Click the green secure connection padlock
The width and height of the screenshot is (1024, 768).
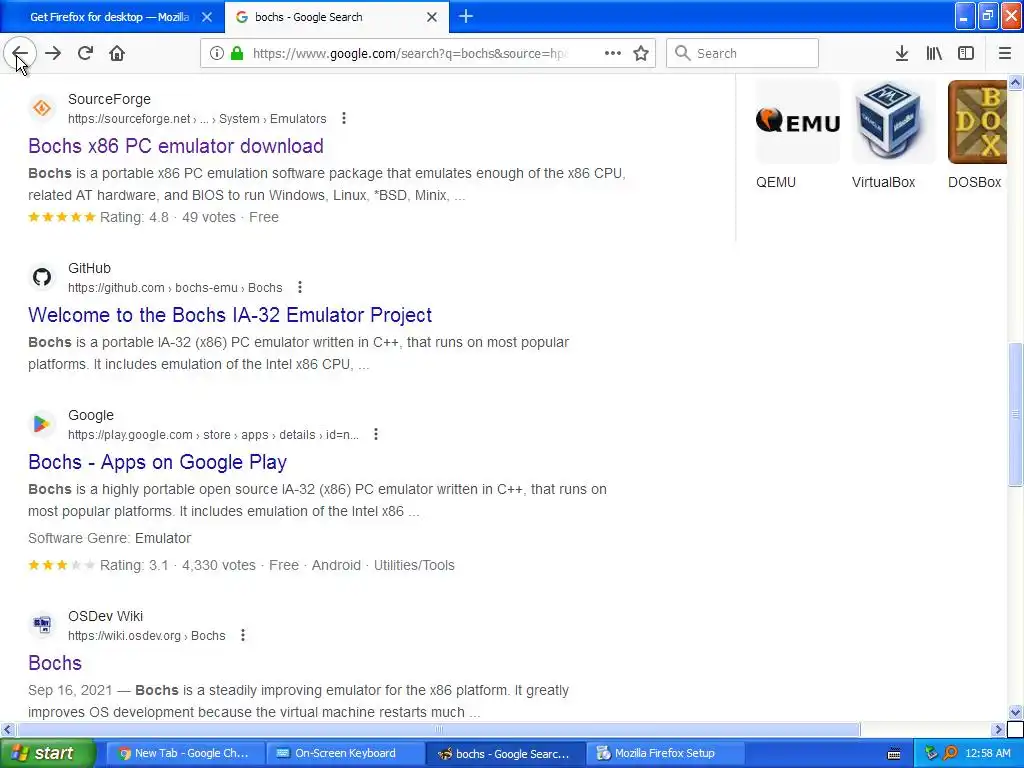pos(237,54)
